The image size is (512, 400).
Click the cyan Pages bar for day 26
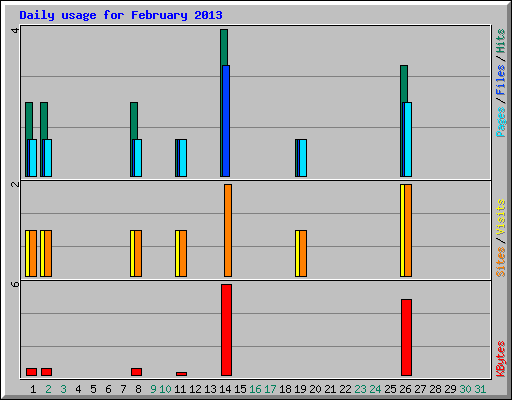coord(408,139)
